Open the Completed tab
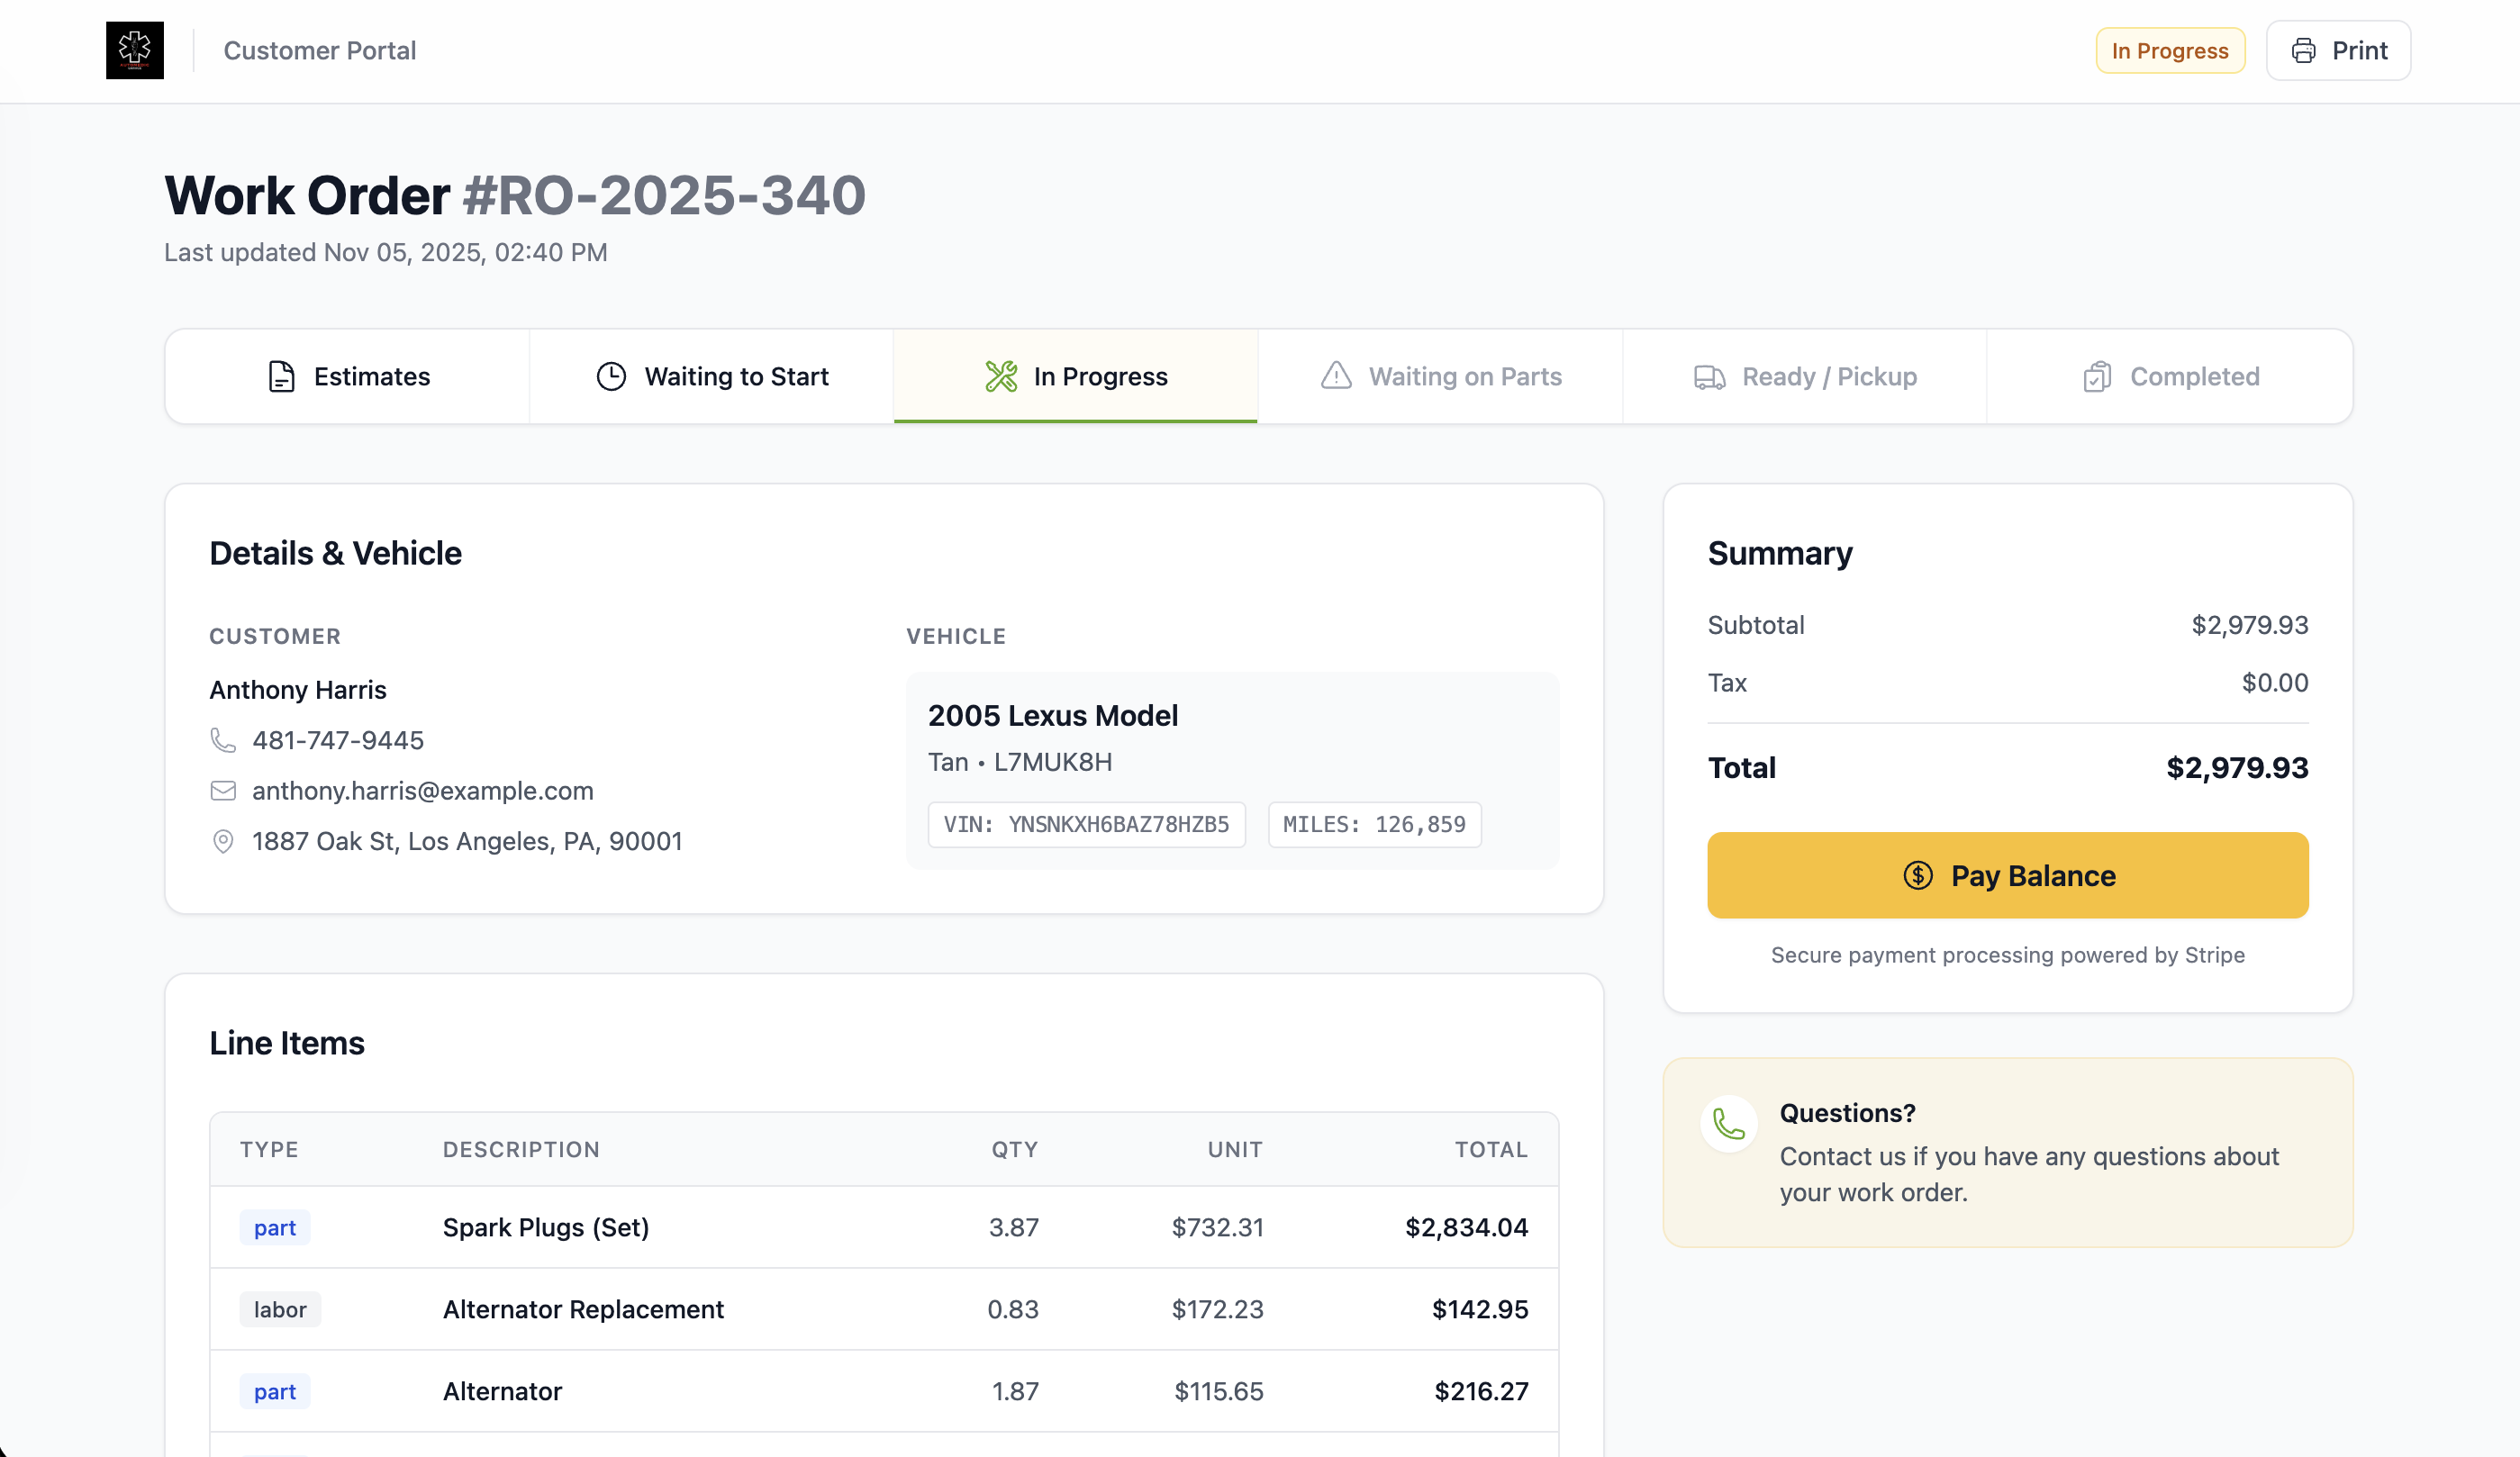 click(2169, 376)
